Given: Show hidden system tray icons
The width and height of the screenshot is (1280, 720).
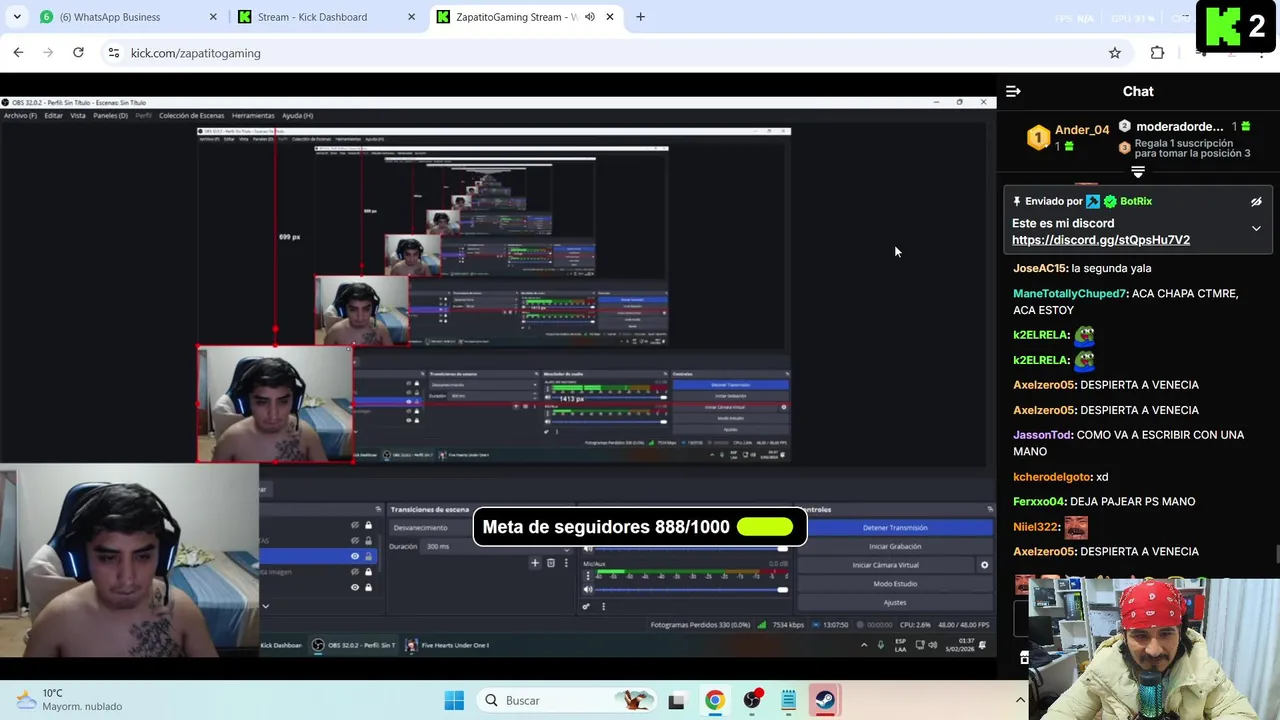Looking at the screenshot, I should coord(1020,700).
